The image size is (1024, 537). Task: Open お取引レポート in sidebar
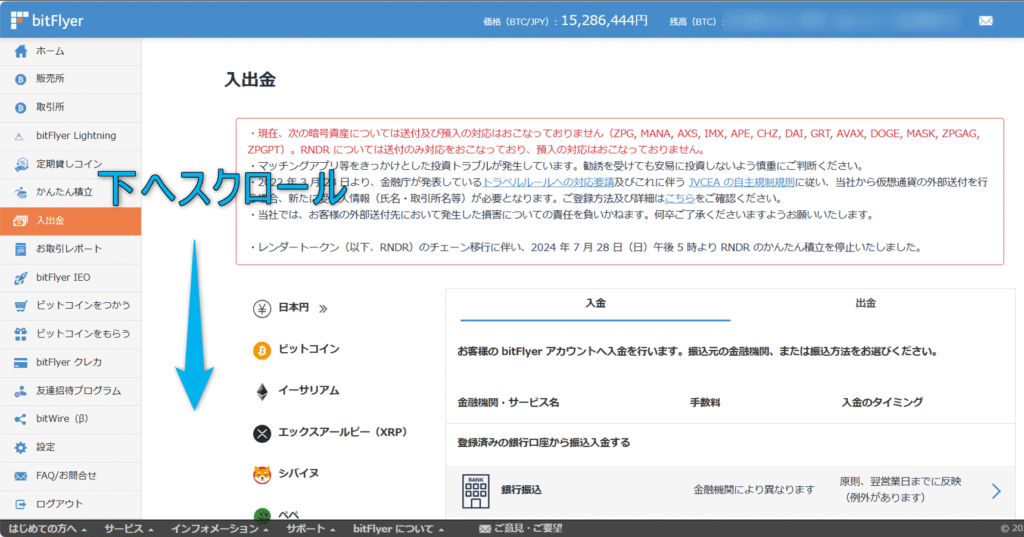point(71,249)
